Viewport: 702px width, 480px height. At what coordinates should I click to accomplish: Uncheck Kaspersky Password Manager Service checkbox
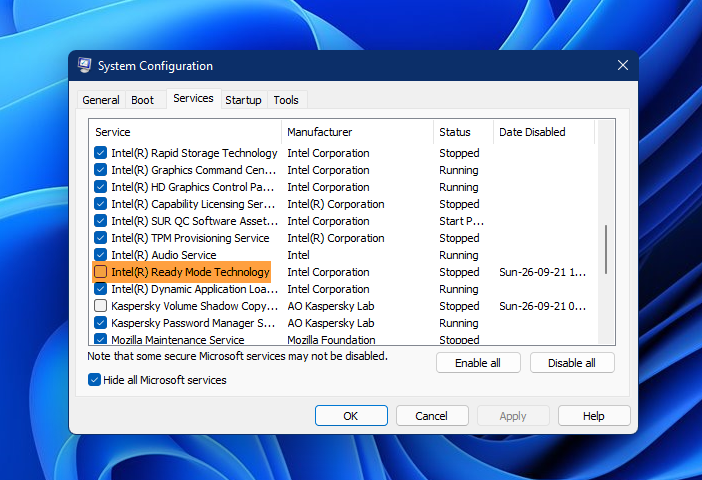pos(100,323)
